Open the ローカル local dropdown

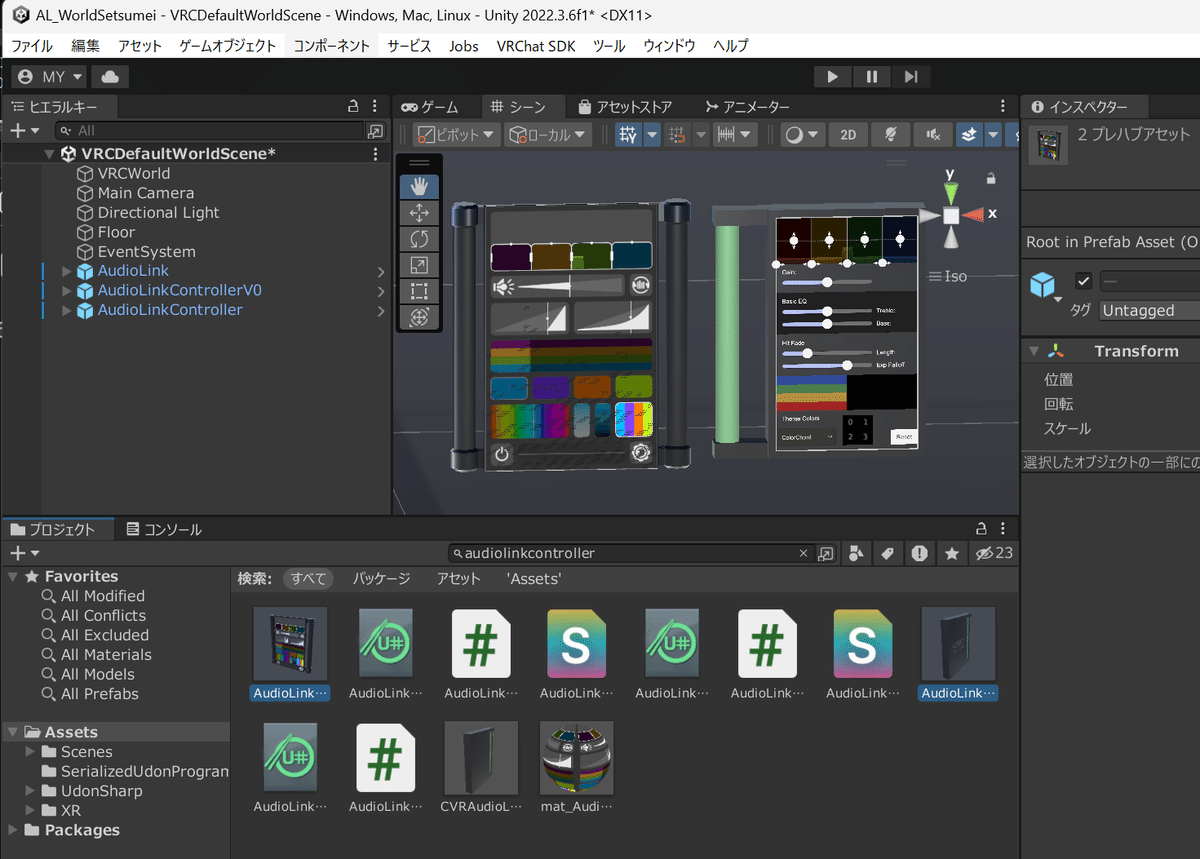click(549, 135)
